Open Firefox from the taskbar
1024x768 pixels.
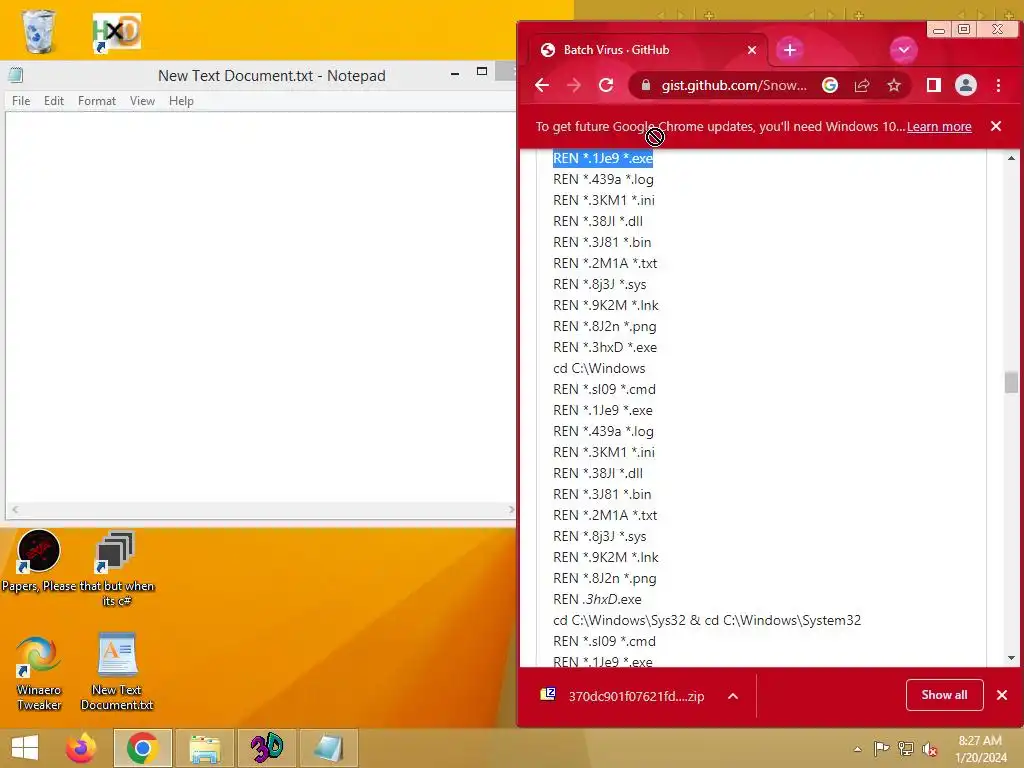coord(81,748)
